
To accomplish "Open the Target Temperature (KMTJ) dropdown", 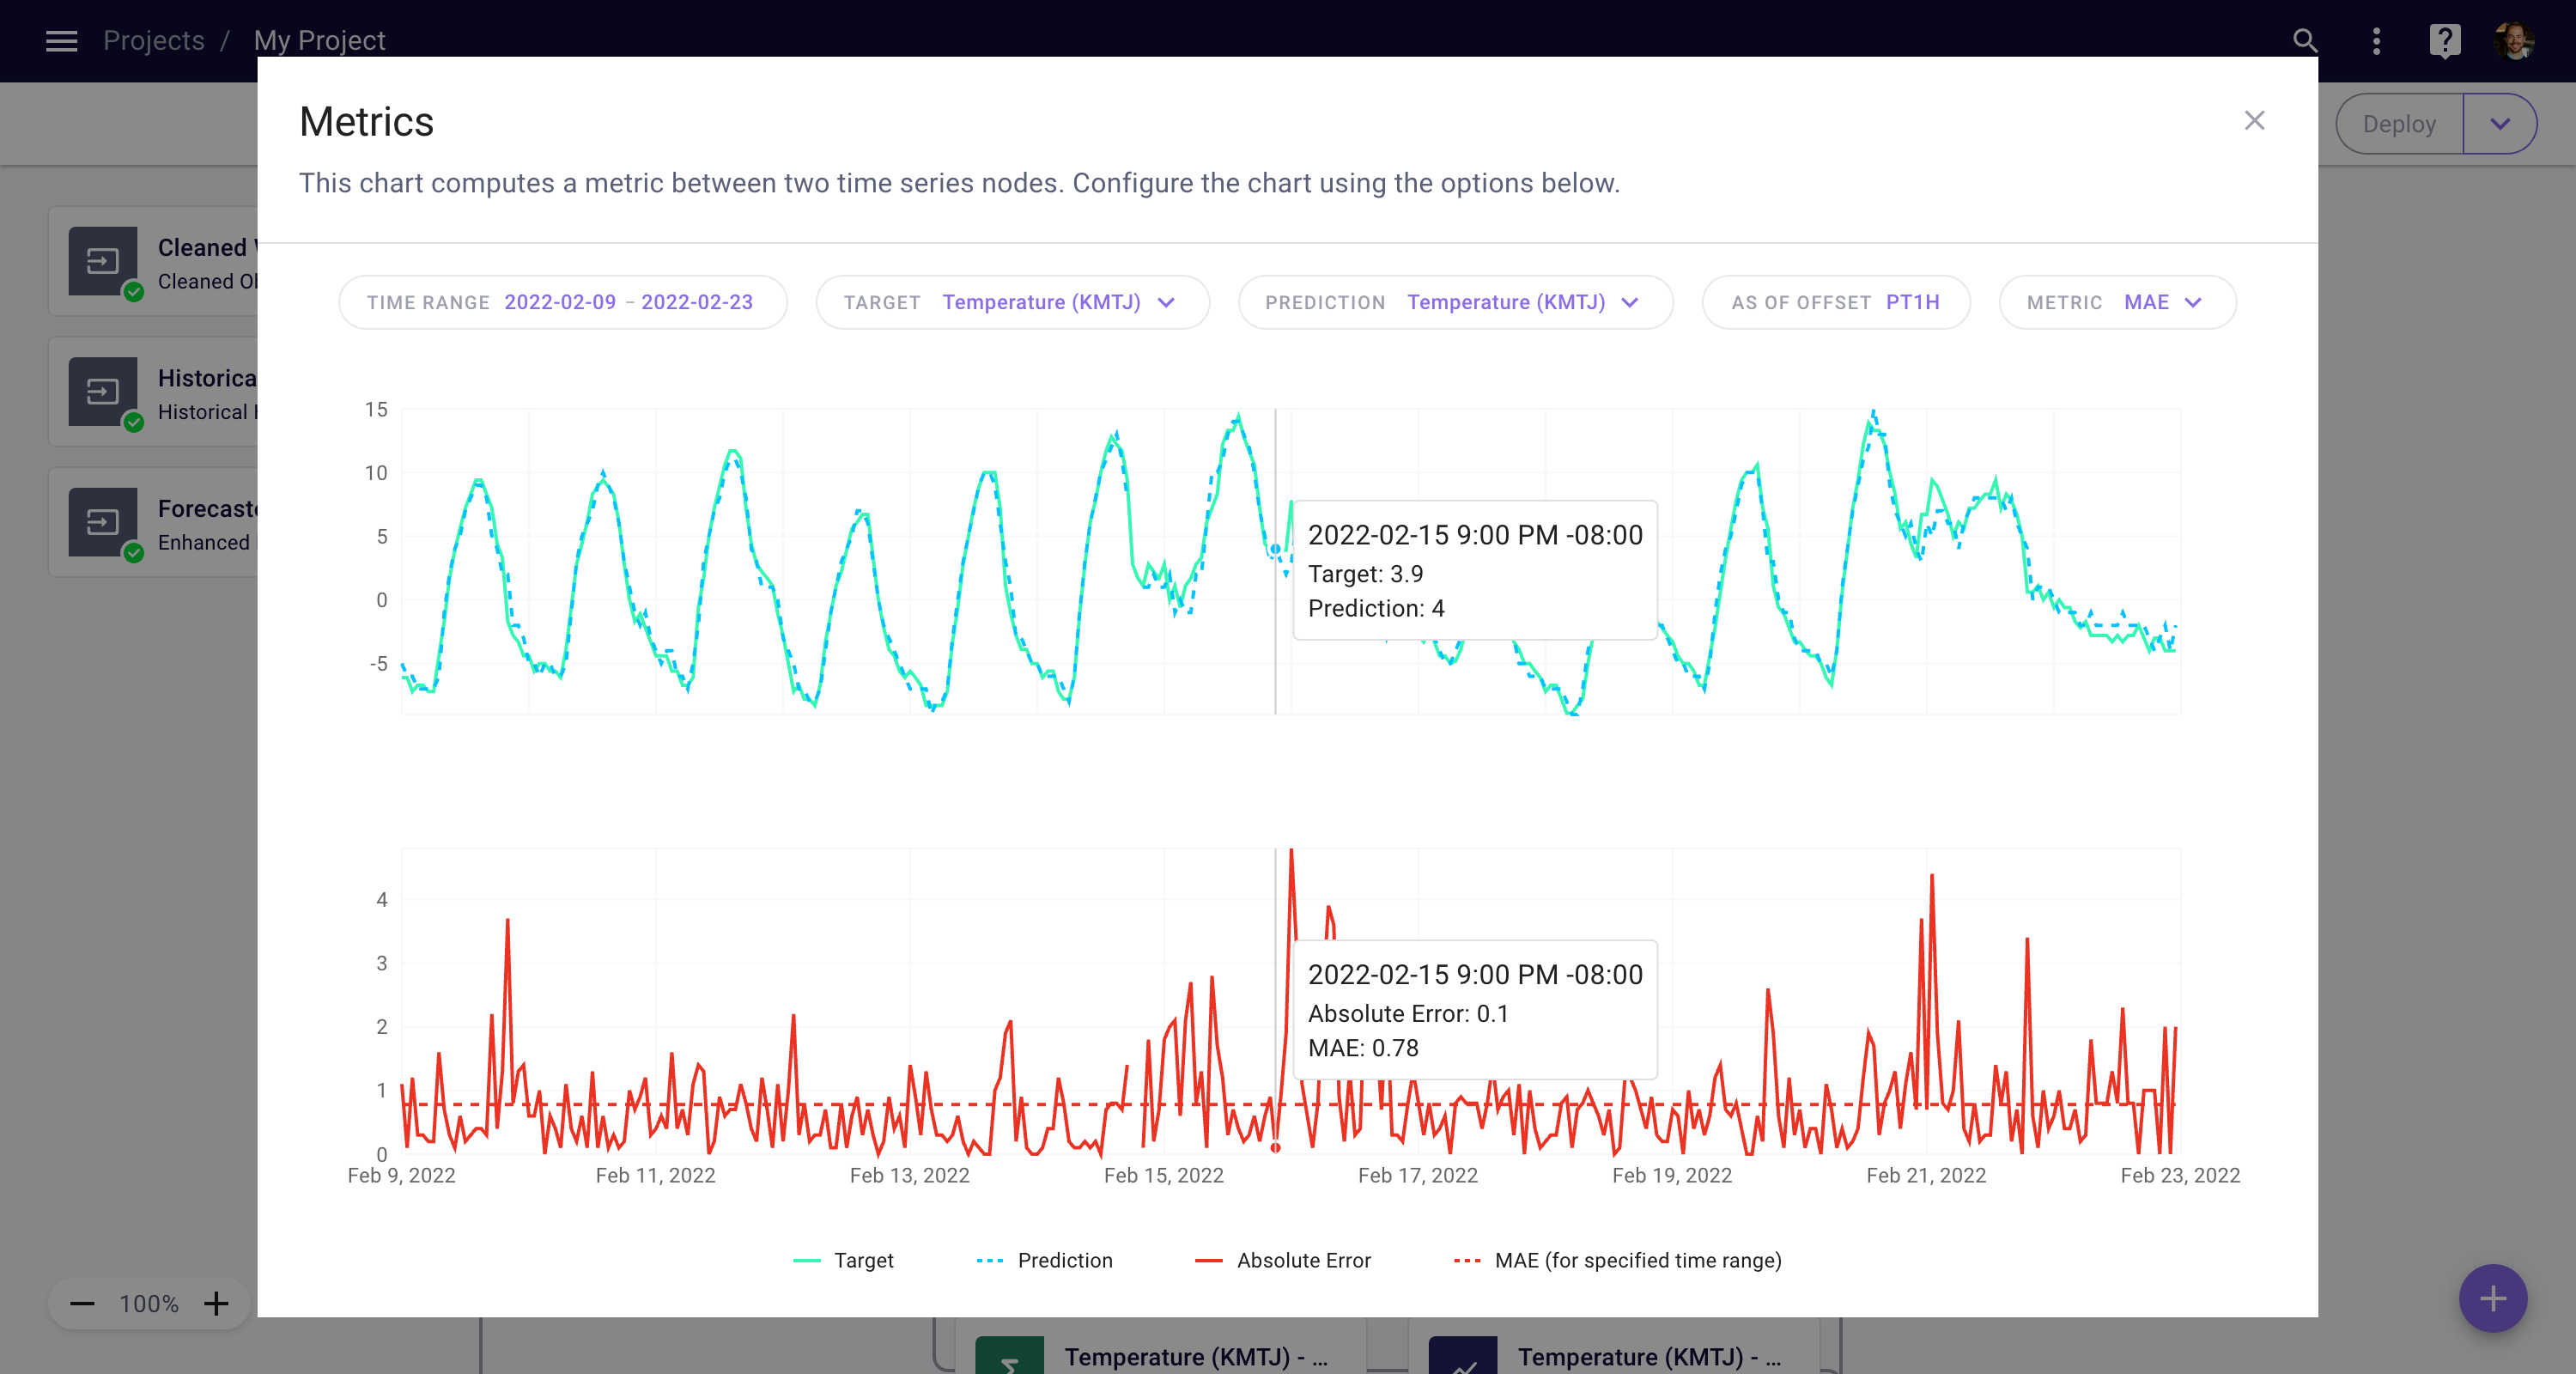I will (x=1013, y=302).
